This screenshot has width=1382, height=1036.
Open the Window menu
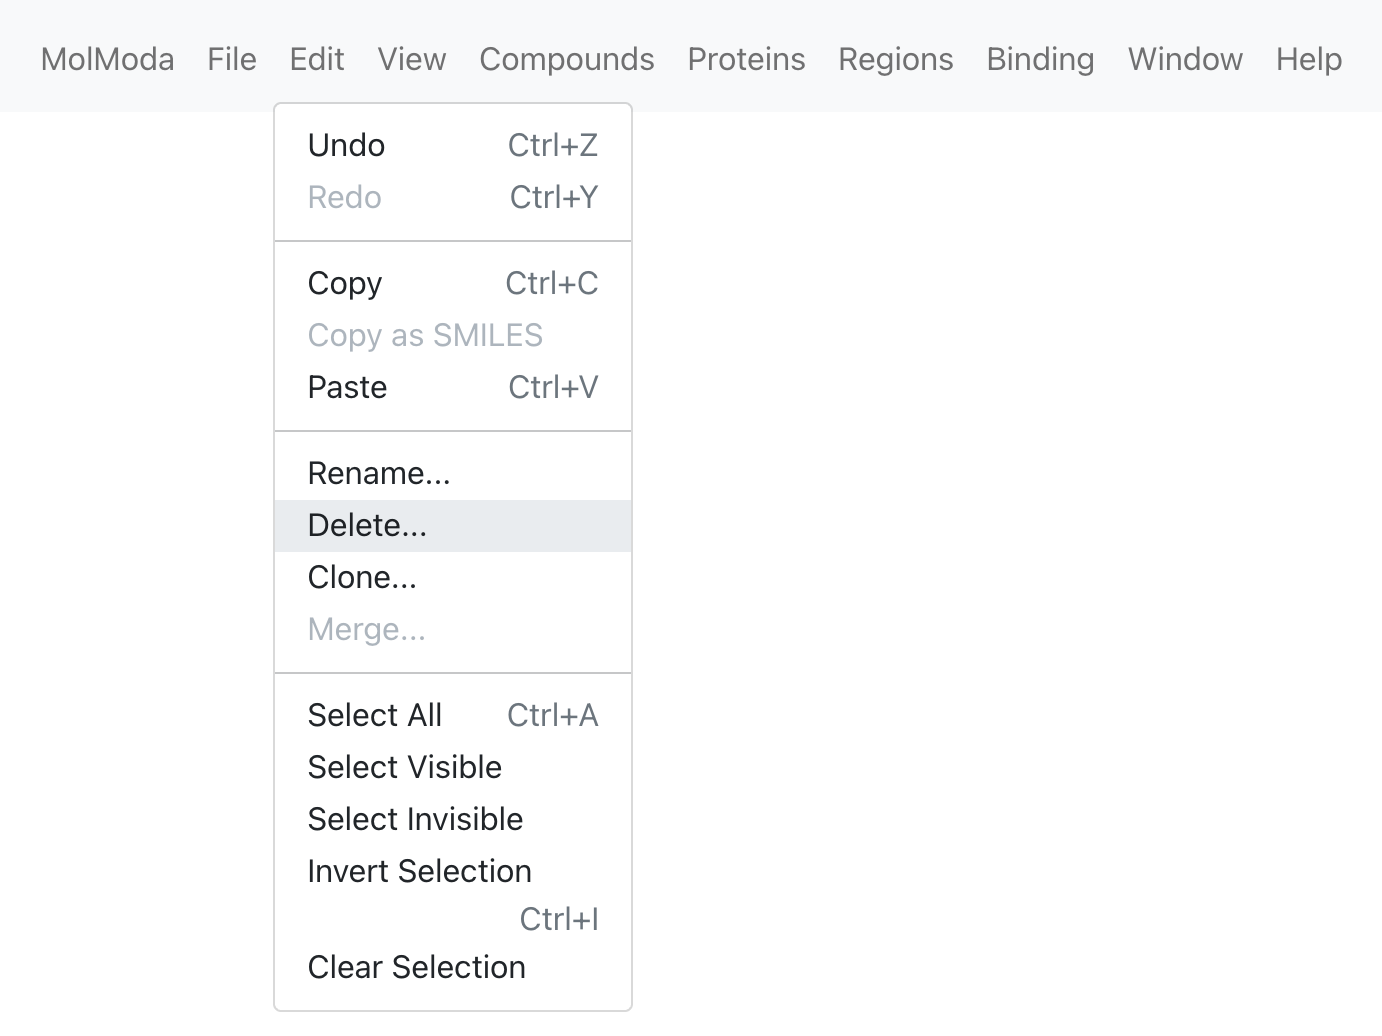pyautogui.click(x=1185, y=59)
